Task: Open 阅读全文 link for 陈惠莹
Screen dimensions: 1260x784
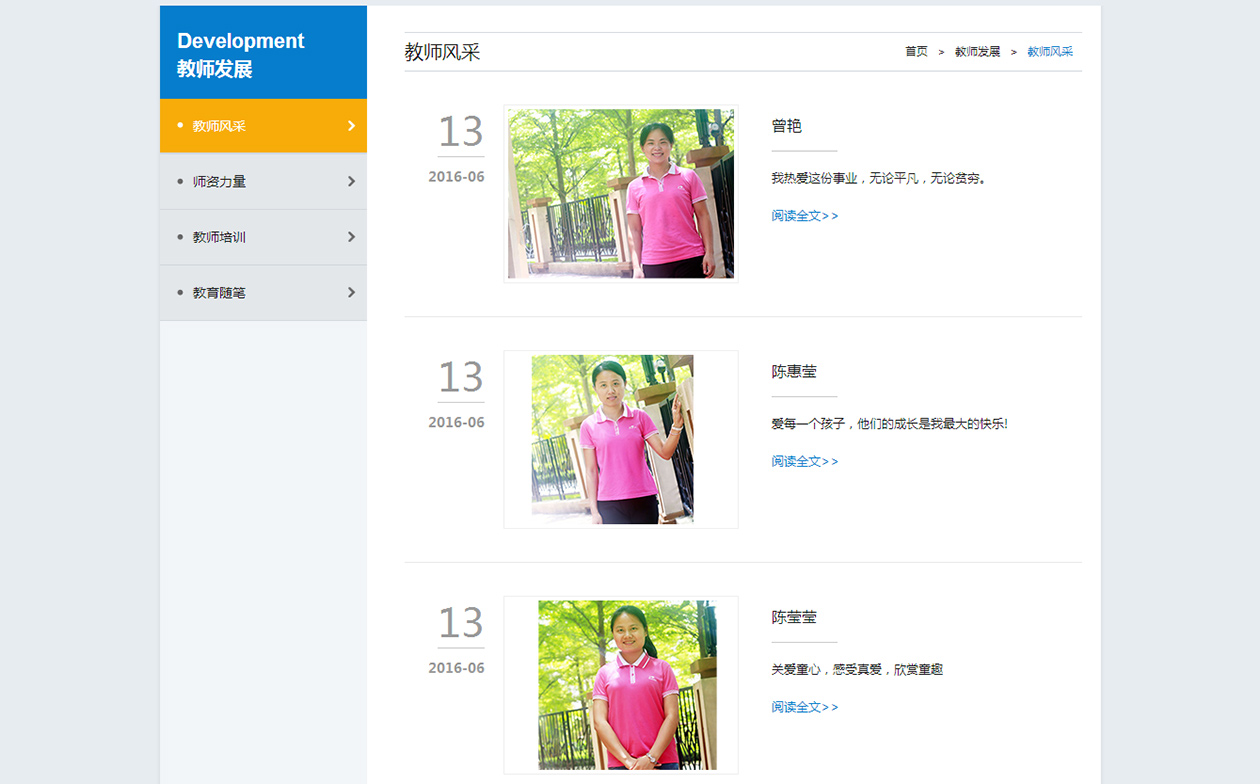Action: [805, 462]
